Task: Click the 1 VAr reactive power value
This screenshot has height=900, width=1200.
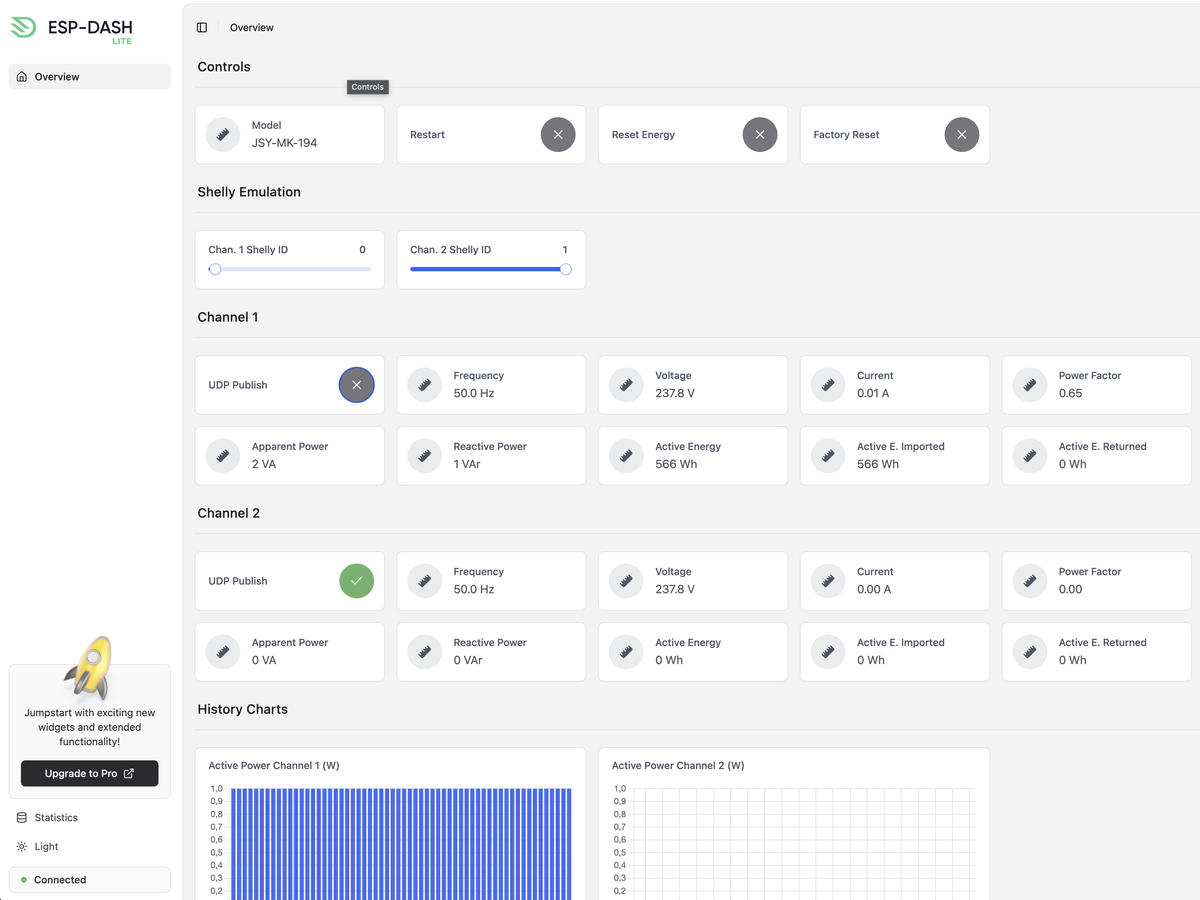Action: 467,464
